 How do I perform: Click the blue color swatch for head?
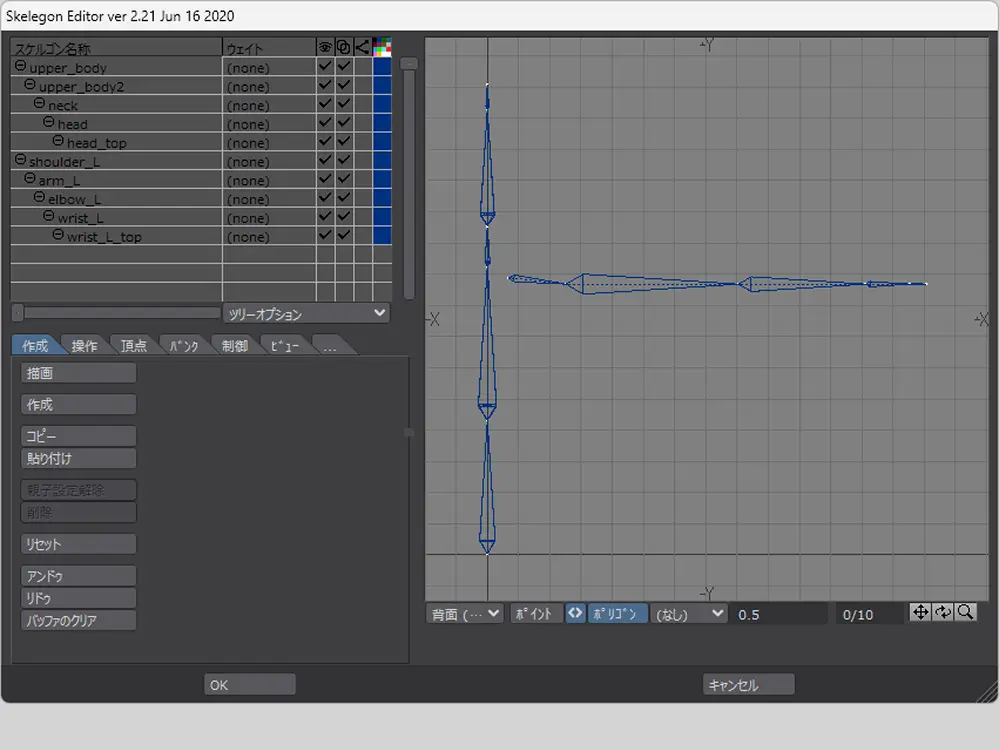(x=381, y=124)
